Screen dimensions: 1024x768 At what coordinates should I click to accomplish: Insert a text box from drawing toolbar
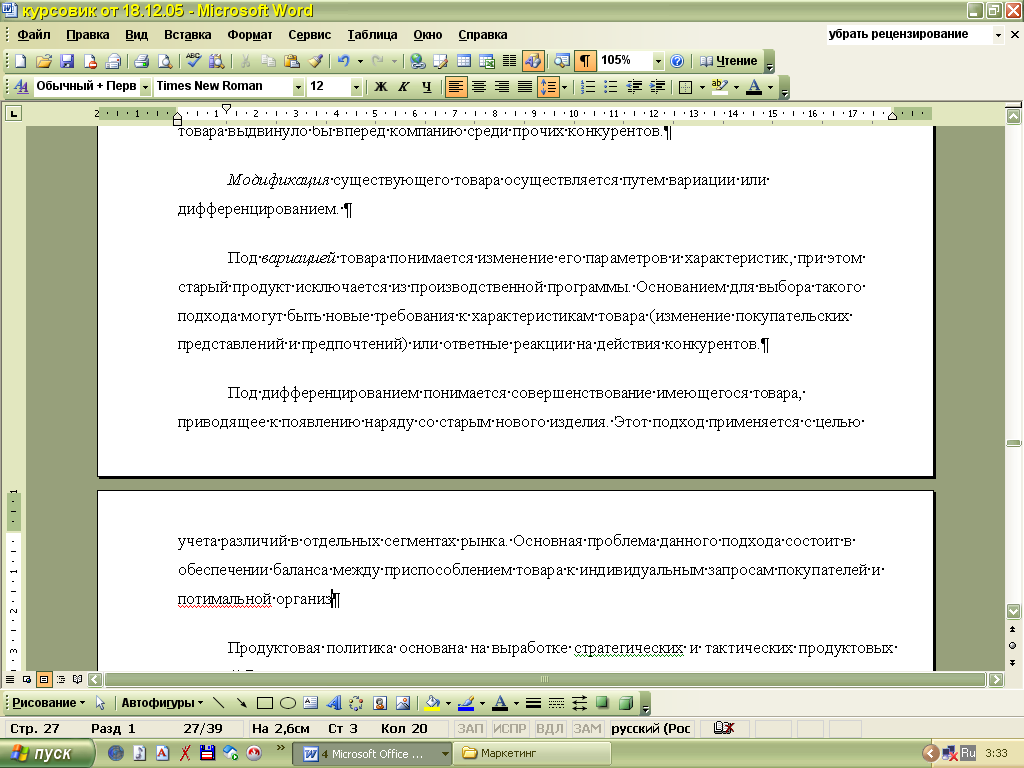click(311, 703)
